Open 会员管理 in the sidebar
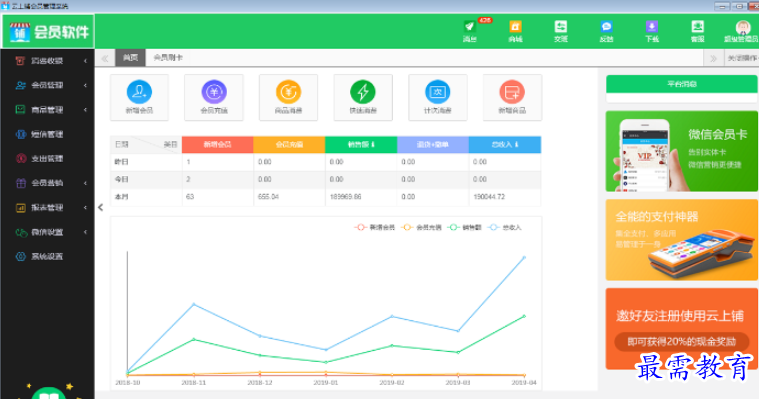Image resolution: width=759 pixels, height=399 pixels. click(x=47, y=85)
